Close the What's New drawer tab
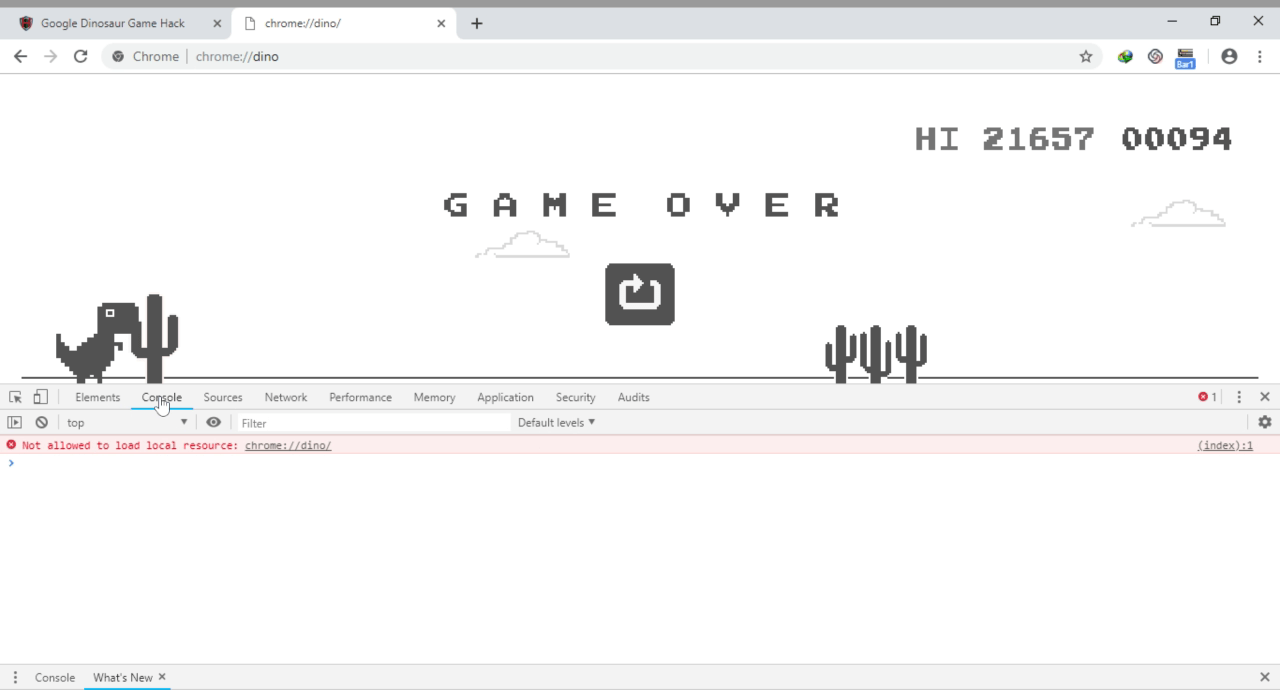 pyautogui.click(x=162, y=677)
